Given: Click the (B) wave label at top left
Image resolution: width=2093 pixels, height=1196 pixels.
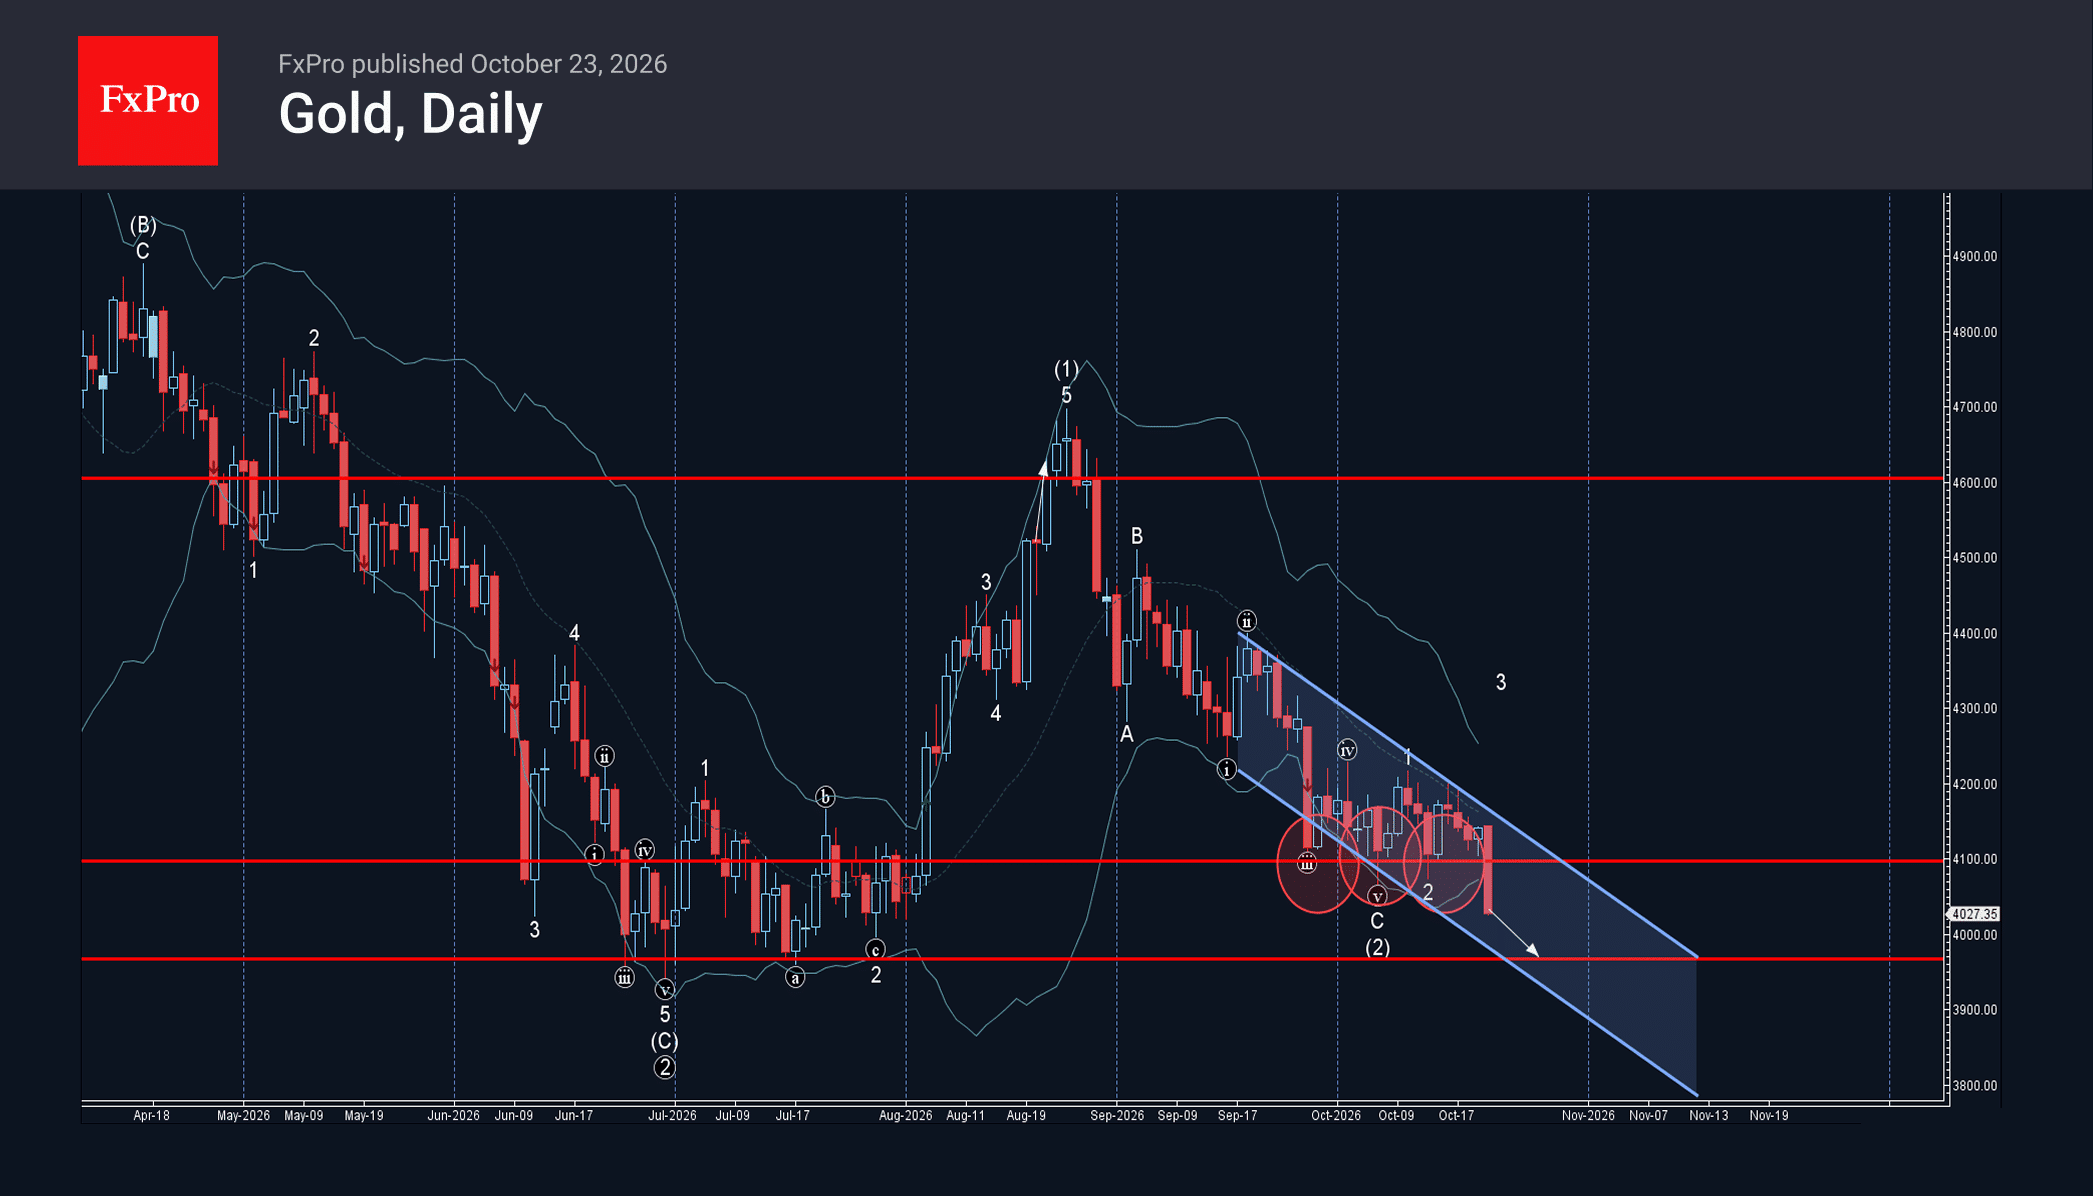Looking at the screenshot, I should coord(143,225).
